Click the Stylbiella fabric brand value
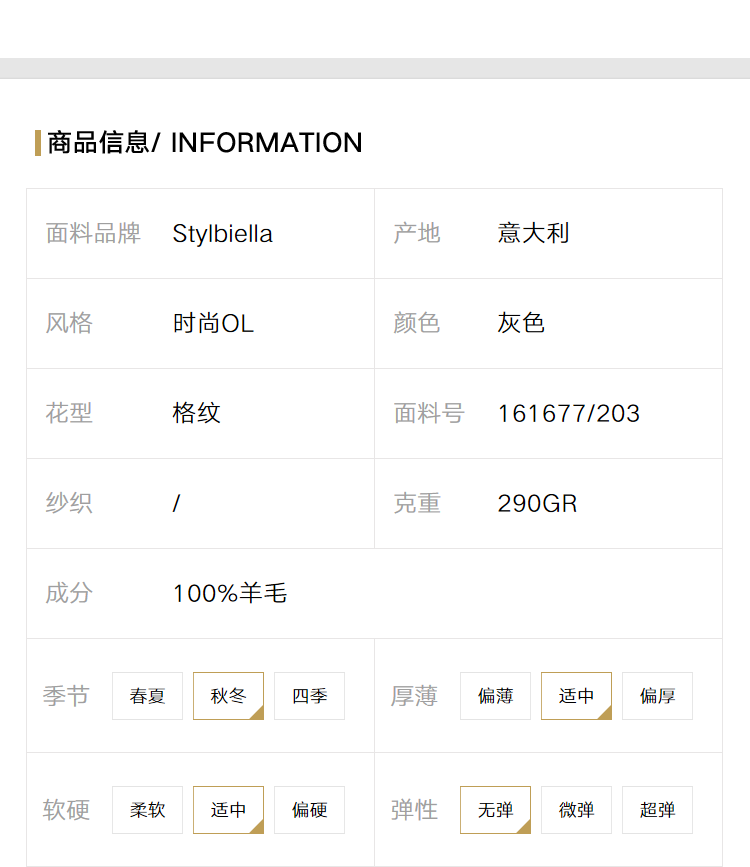This screenshot has width=750, height=867. point(222,234)
